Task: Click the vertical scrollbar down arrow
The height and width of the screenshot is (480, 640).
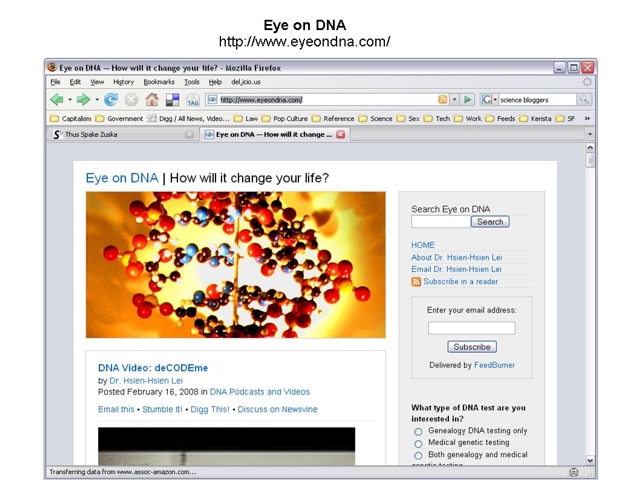Action: pos(590,460)
